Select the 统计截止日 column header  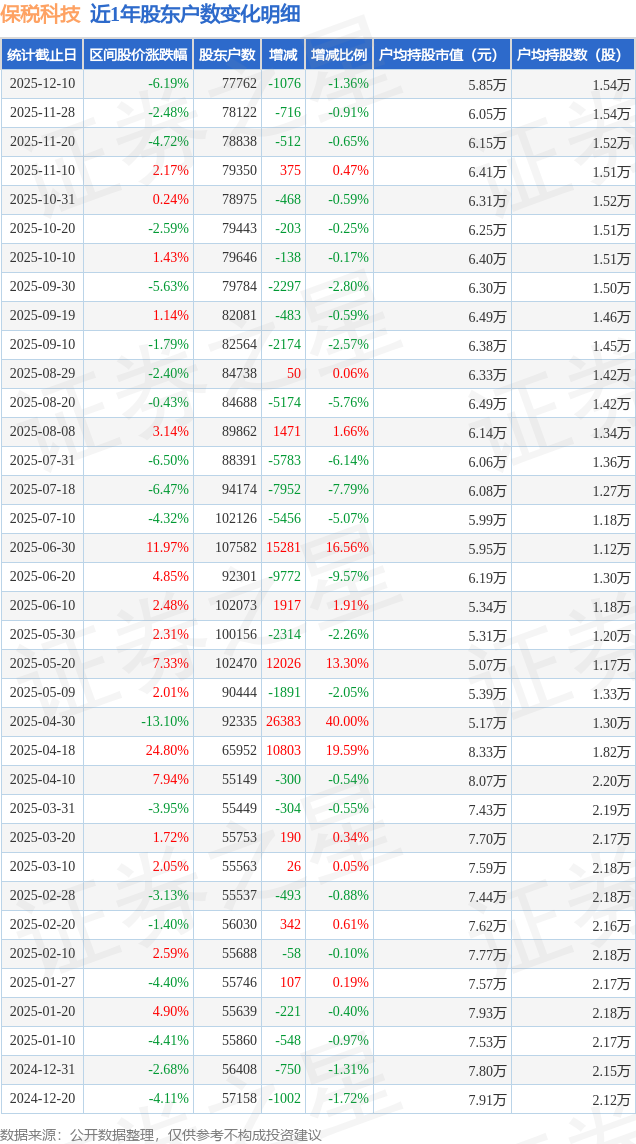pos(42,55)
